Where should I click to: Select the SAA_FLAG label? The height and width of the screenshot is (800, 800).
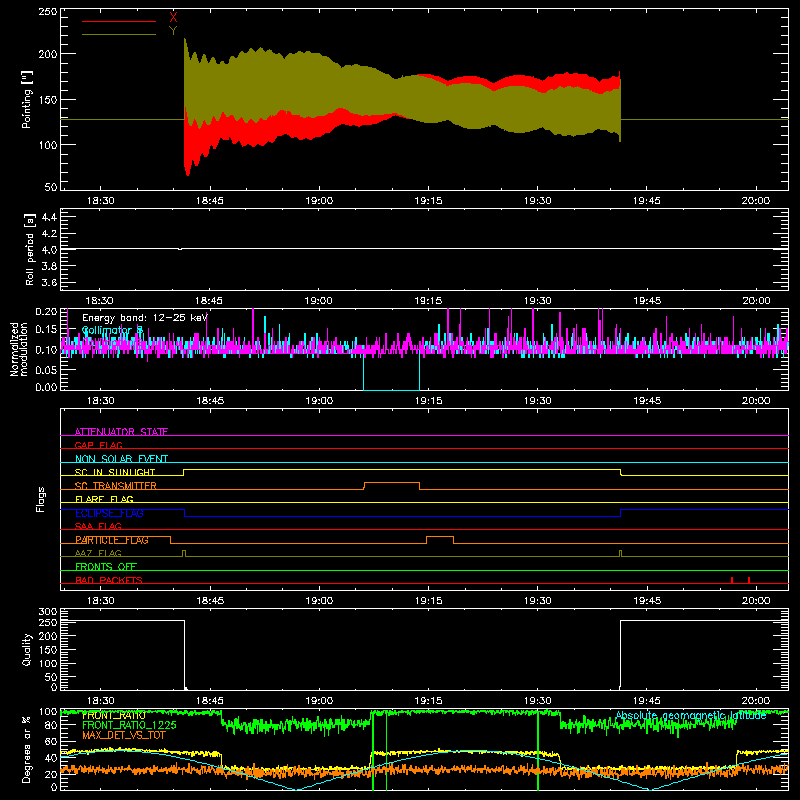(98, 526)
